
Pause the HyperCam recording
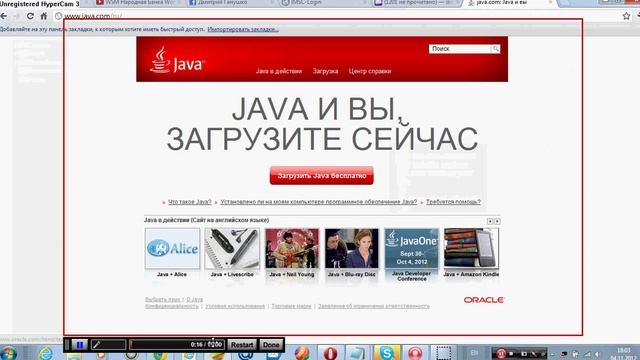80,345
